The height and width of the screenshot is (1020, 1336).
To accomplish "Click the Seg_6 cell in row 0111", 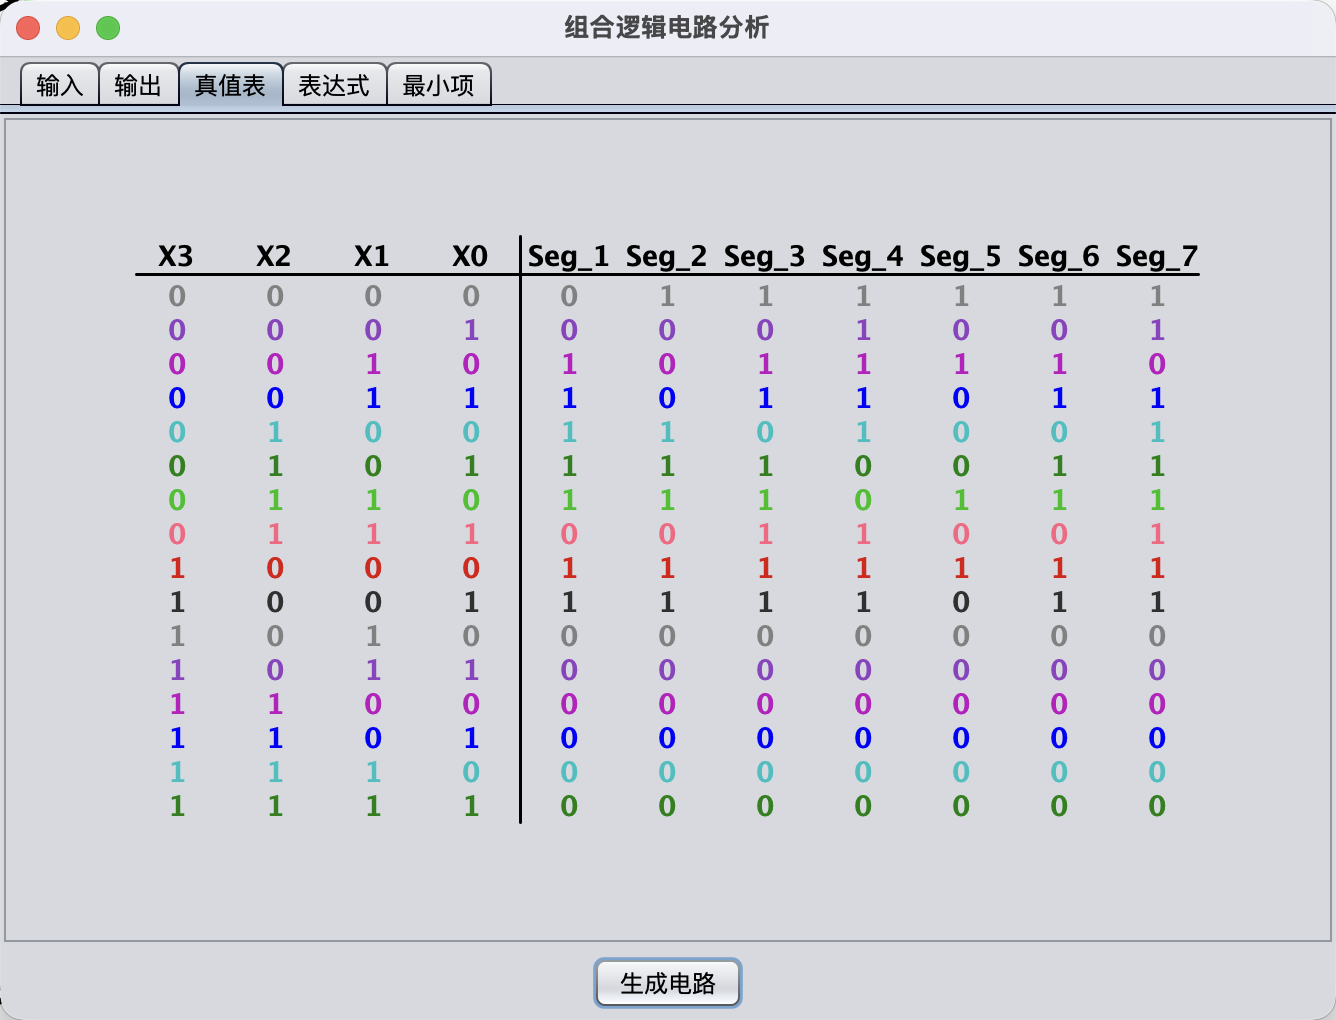I will click(x=1059, y=534).
